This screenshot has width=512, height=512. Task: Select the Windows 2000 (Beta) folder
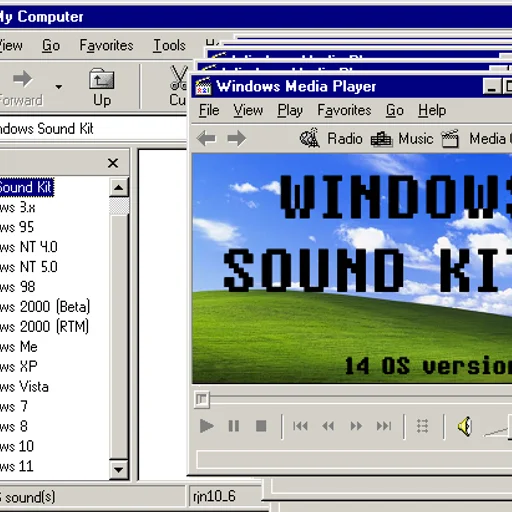45,307
